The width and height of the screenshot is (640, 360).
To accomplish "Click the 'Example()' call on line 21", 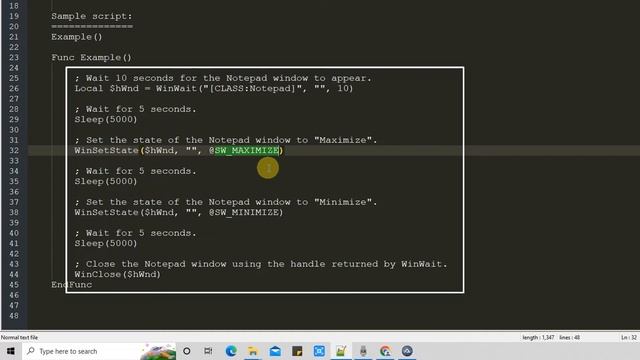I will (x=77, y=37).
